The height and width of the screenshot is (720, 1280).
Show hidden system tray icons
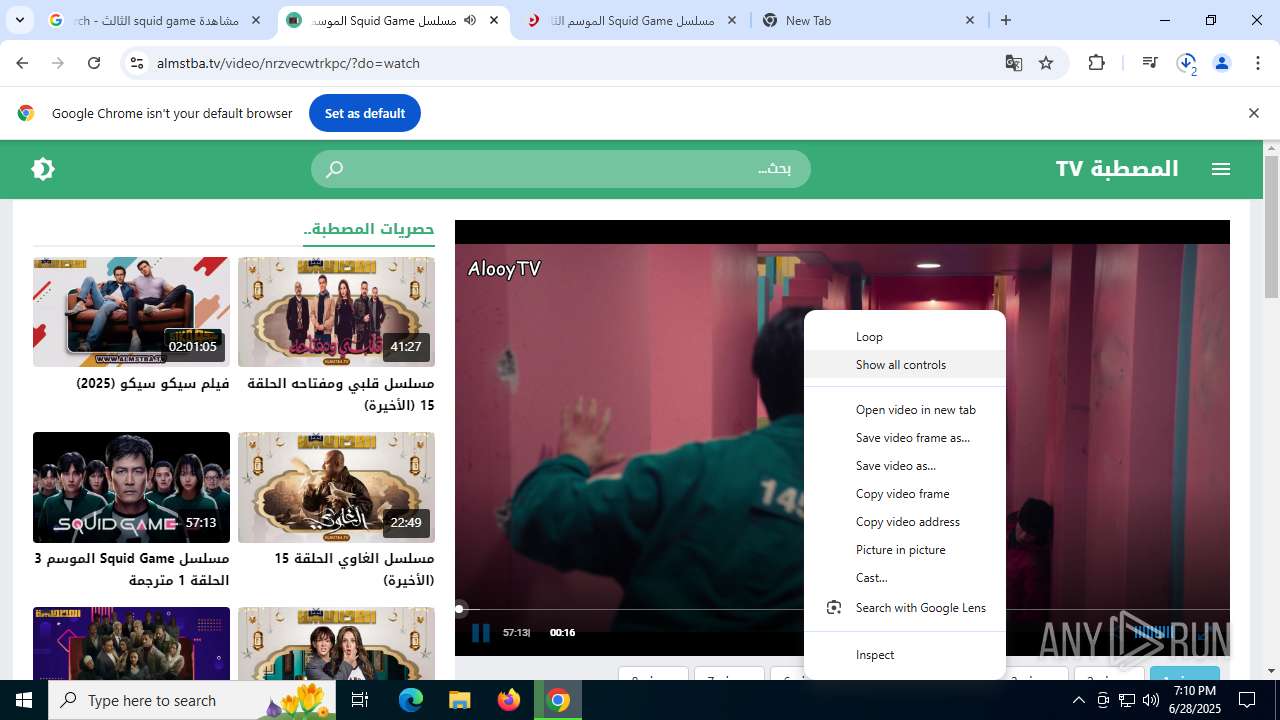pos(1078,700)
